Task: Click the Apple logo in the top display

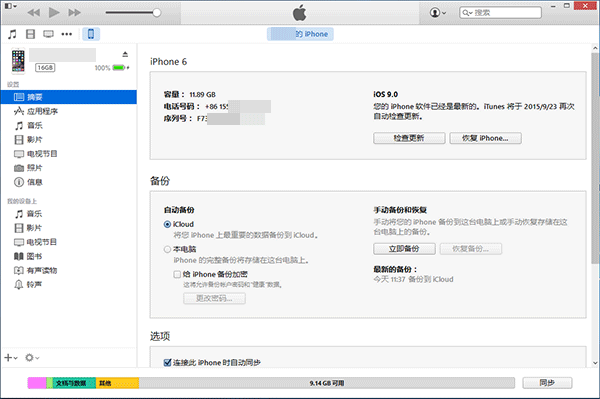Action: click(x=300, y=13)
